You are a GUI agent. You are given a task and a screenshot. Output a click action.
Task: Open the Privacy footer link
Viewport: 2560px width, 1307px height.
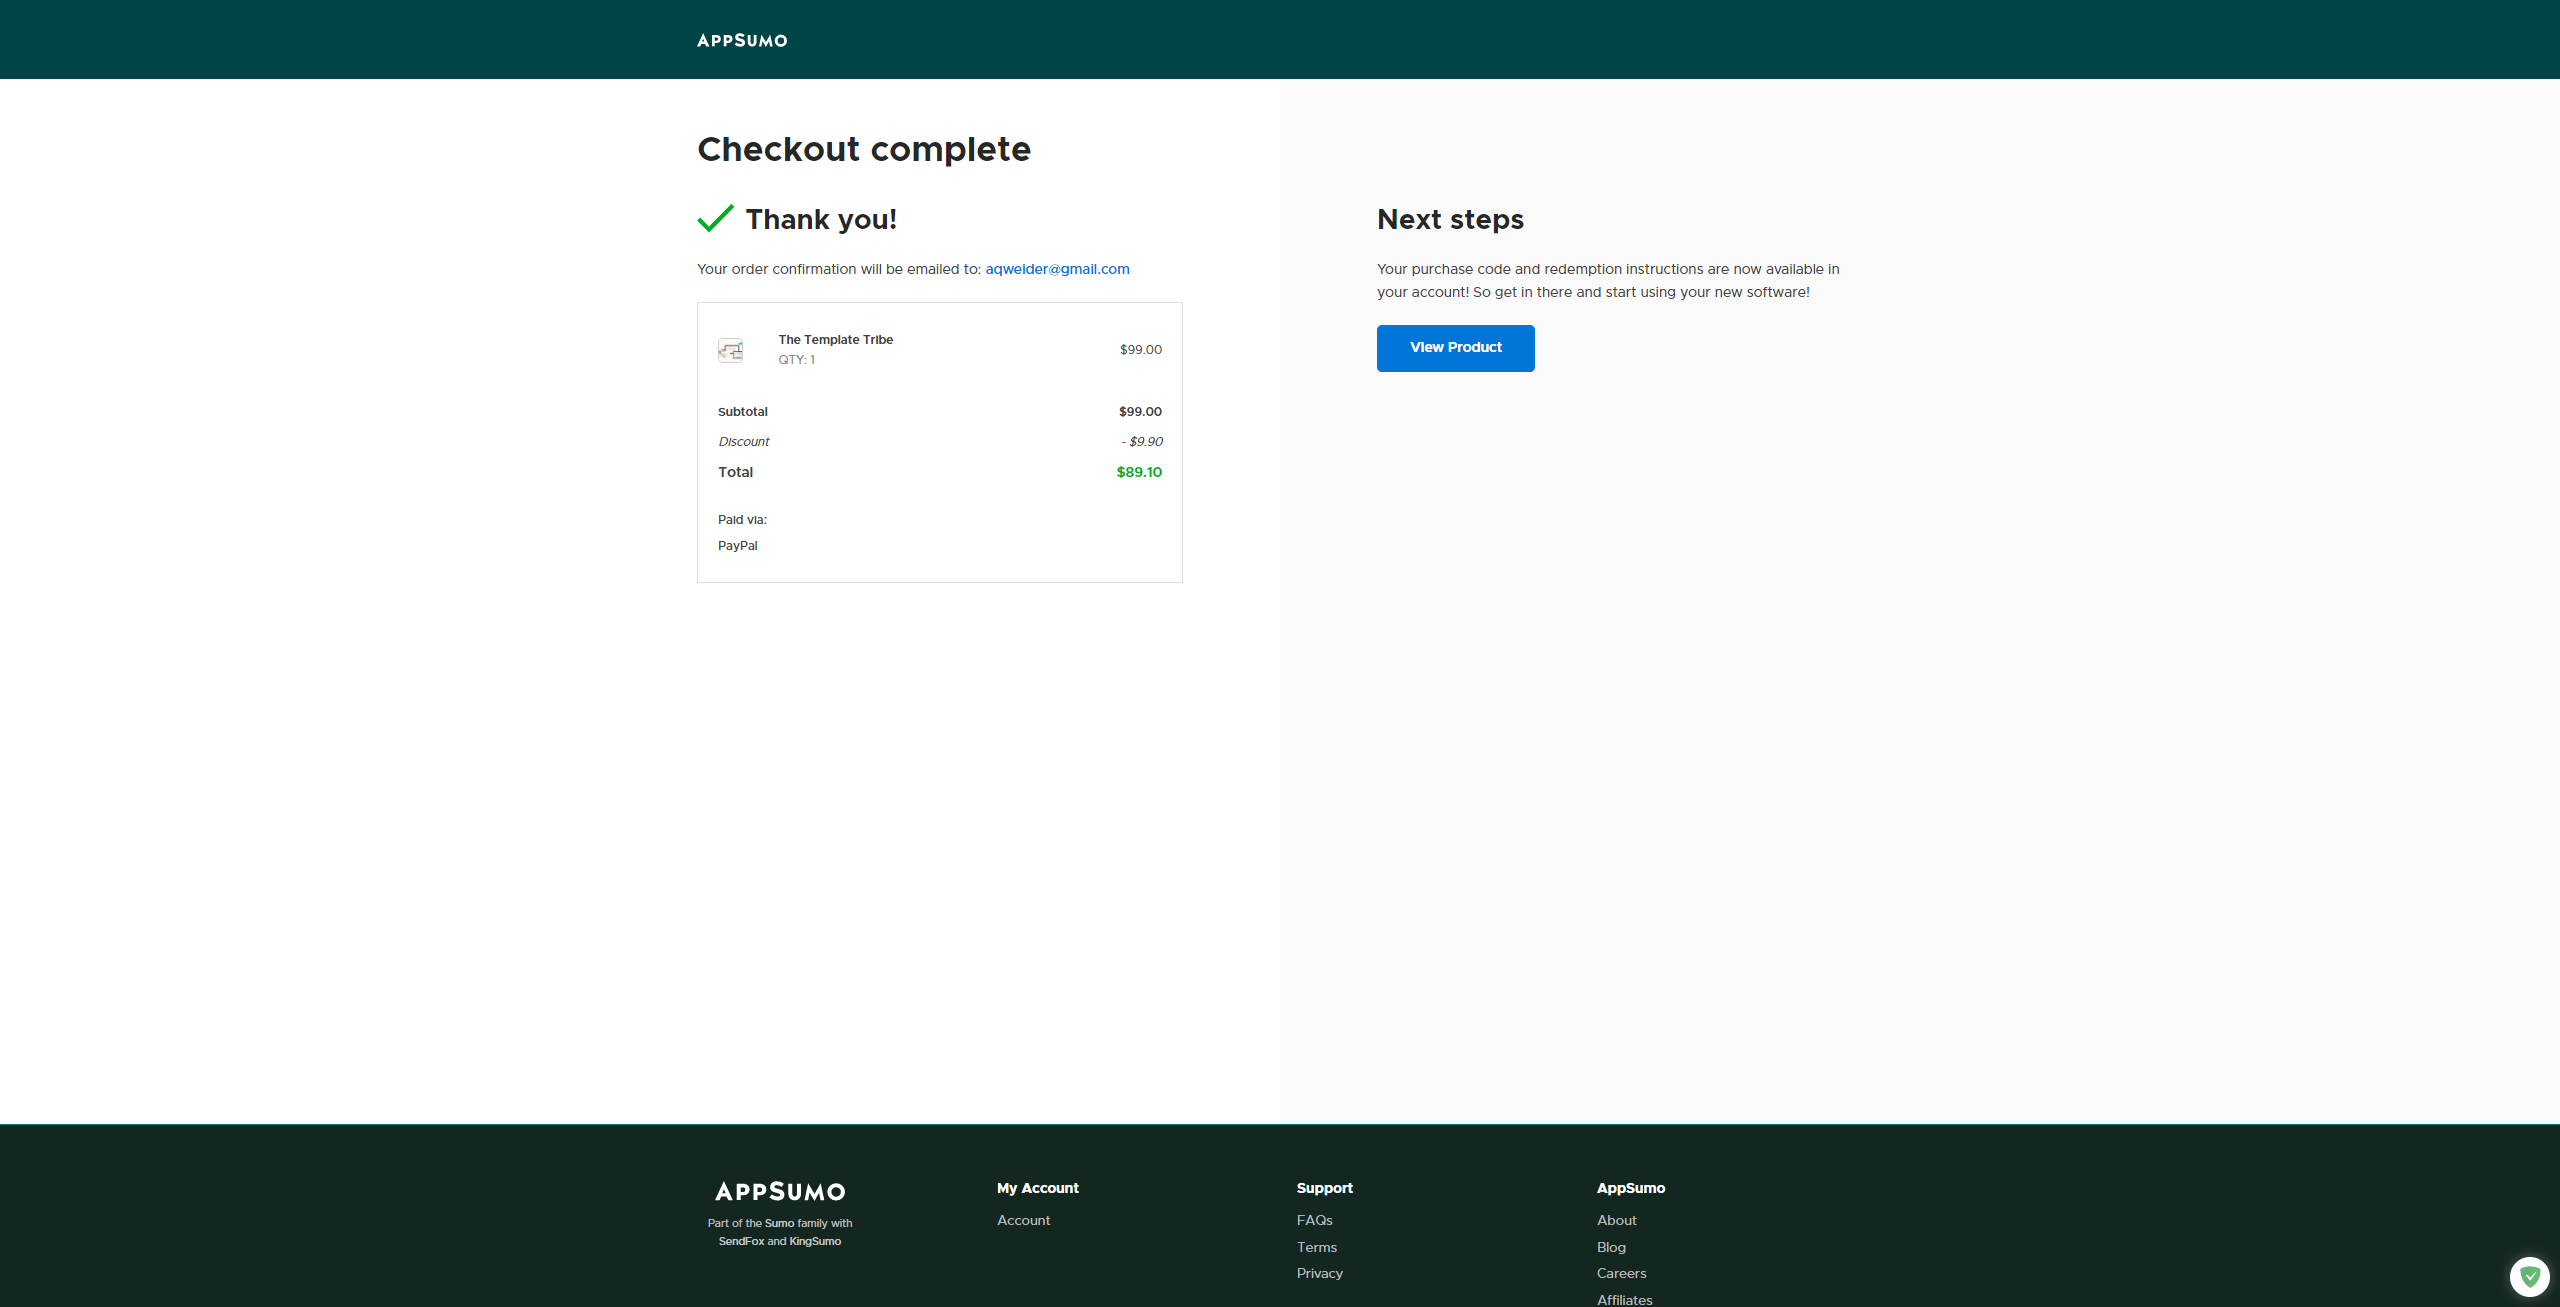(x=1320, y=1273)
